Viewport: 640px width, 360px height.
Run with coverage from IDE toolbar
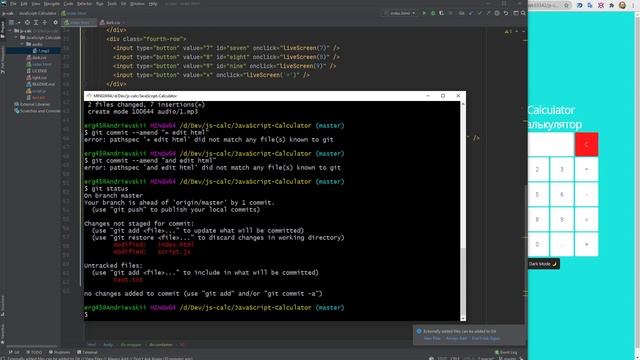pyautogui.click(x=442, y=13)
